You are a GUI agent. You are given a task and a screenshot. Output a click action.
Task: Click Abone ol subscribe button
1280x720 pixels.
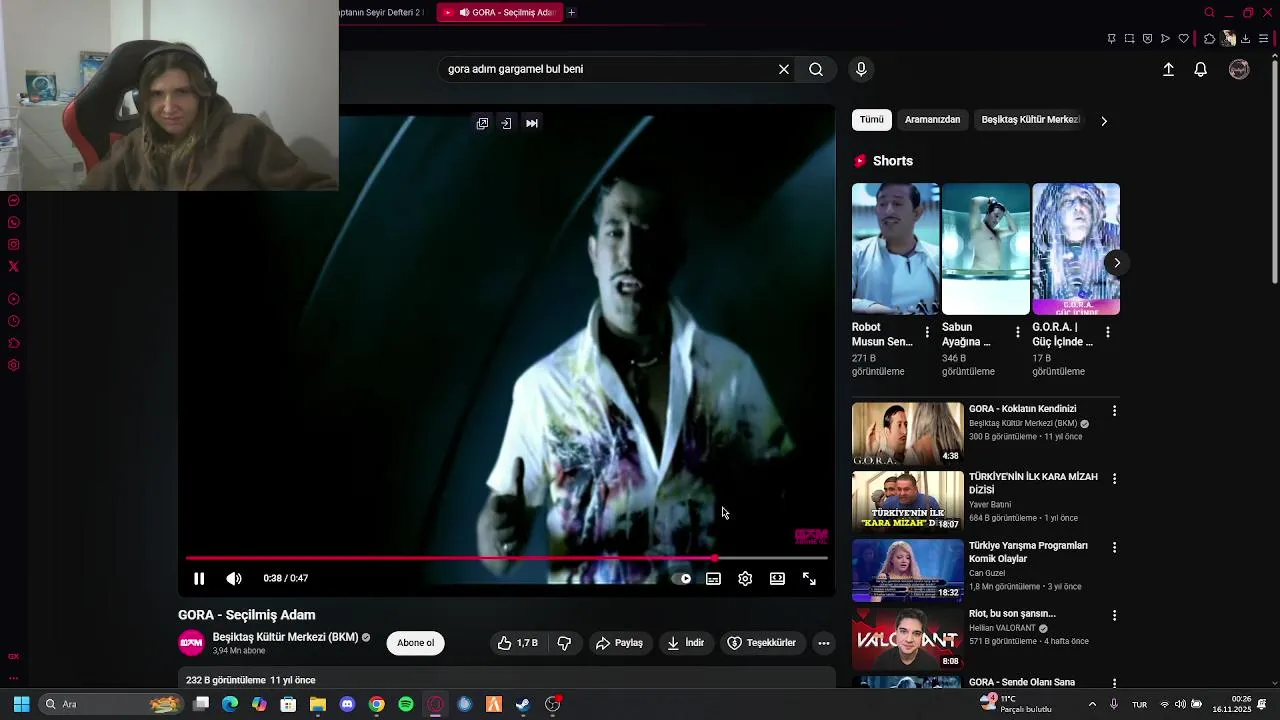[416, 643]
